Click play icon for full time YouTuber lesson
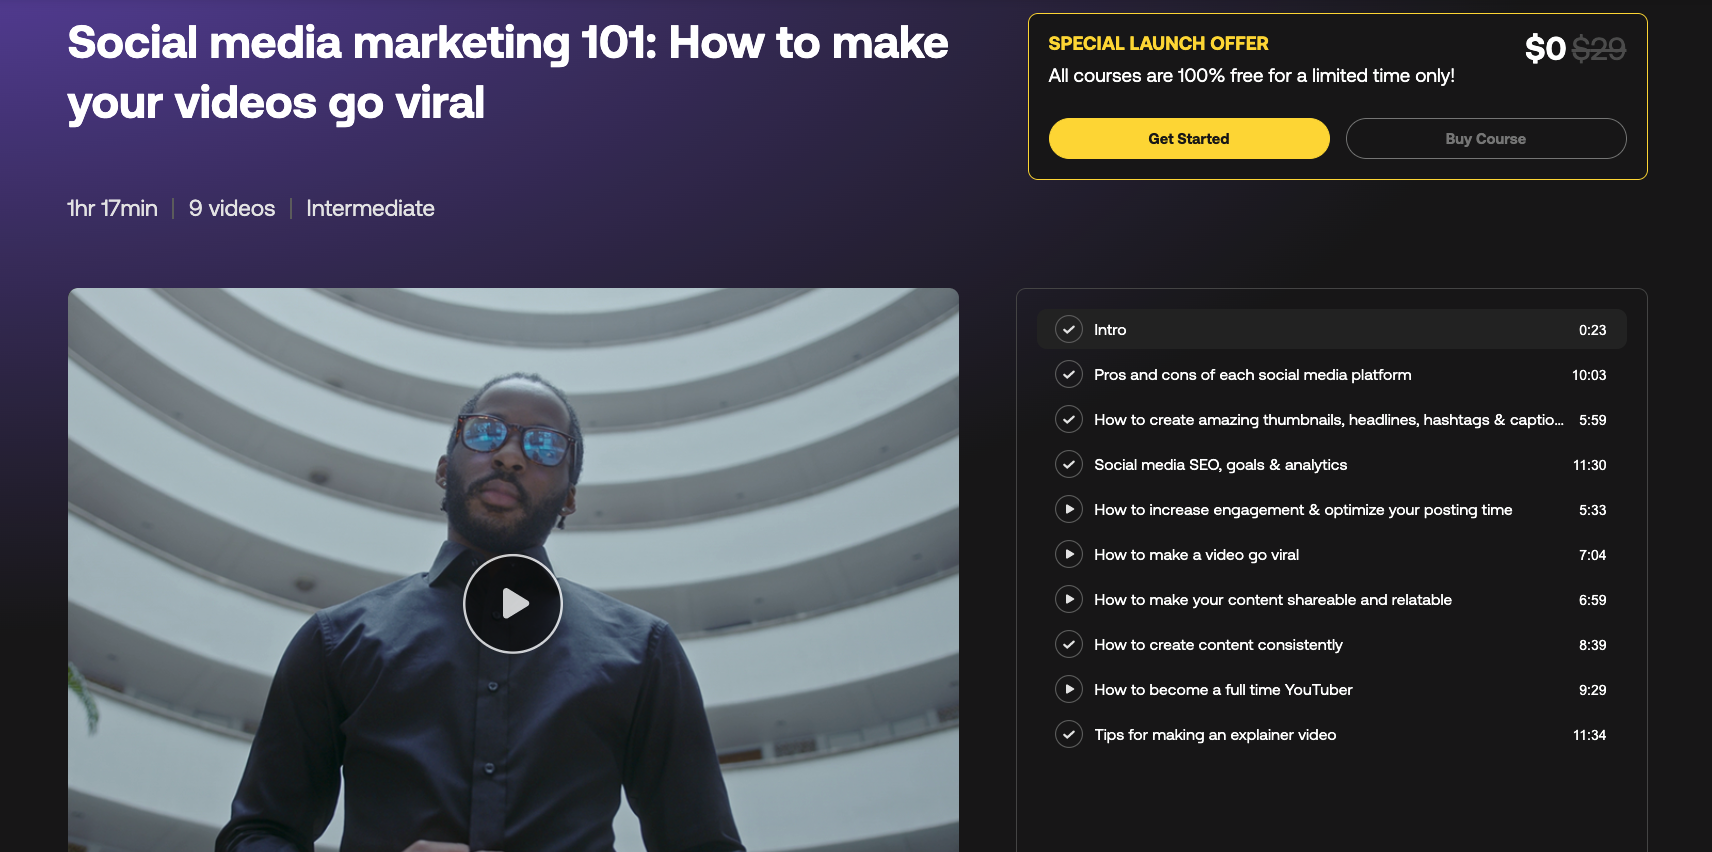This screenshot has width=1712, height=852. coord(1069,689)
